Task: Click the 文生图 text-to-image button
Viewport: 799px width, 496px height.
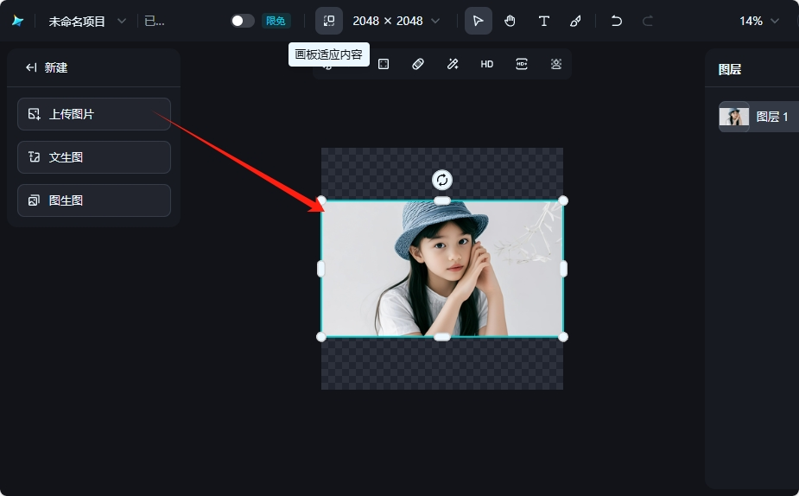Action: coord(94,157)
